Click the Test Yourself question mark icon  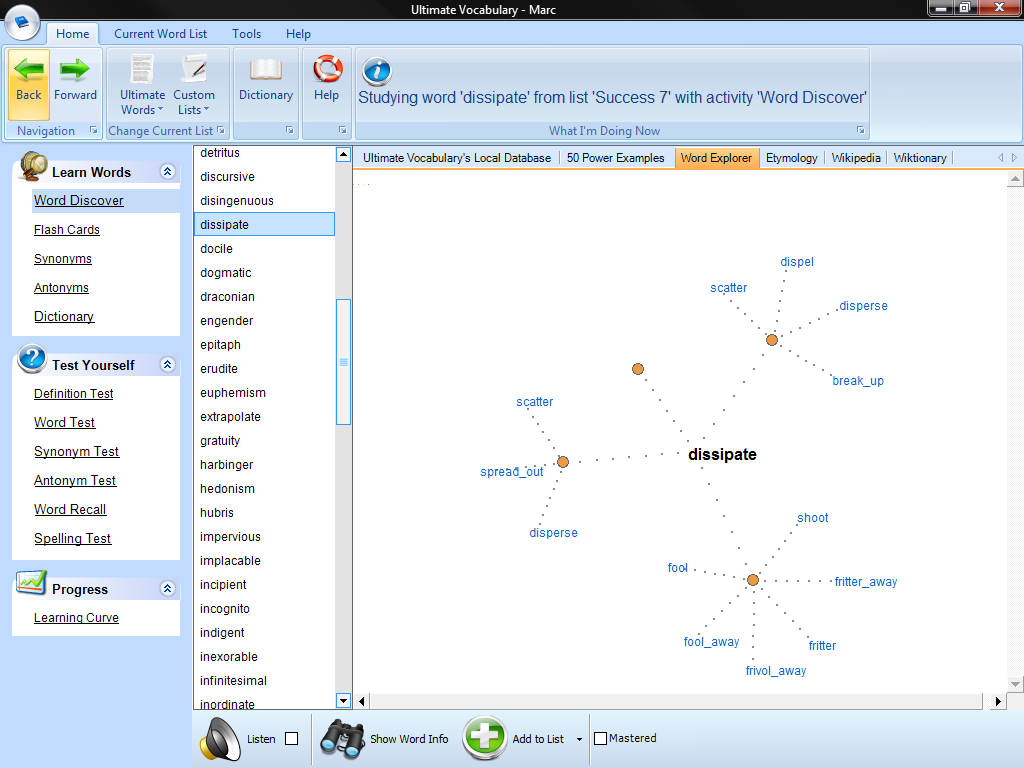tap(32, 359)
